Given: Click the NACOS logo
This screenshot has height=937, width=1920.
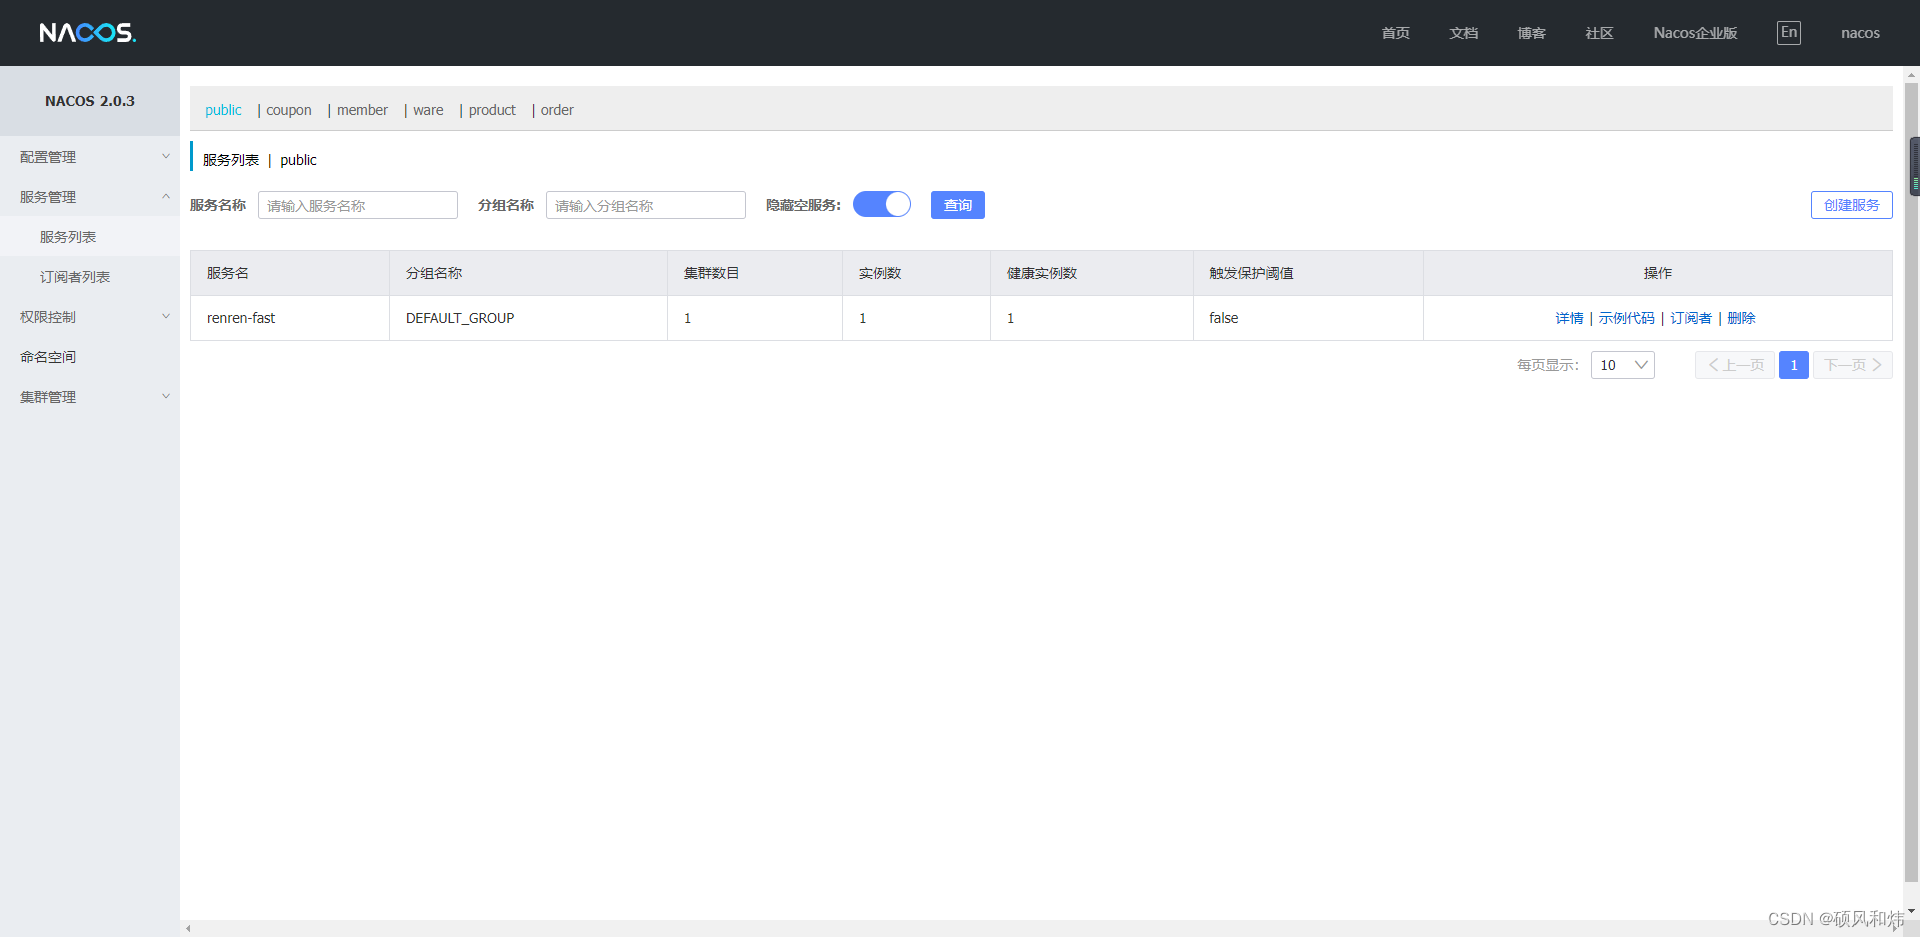Looking at the screenshot, I should tap(88, 33).
